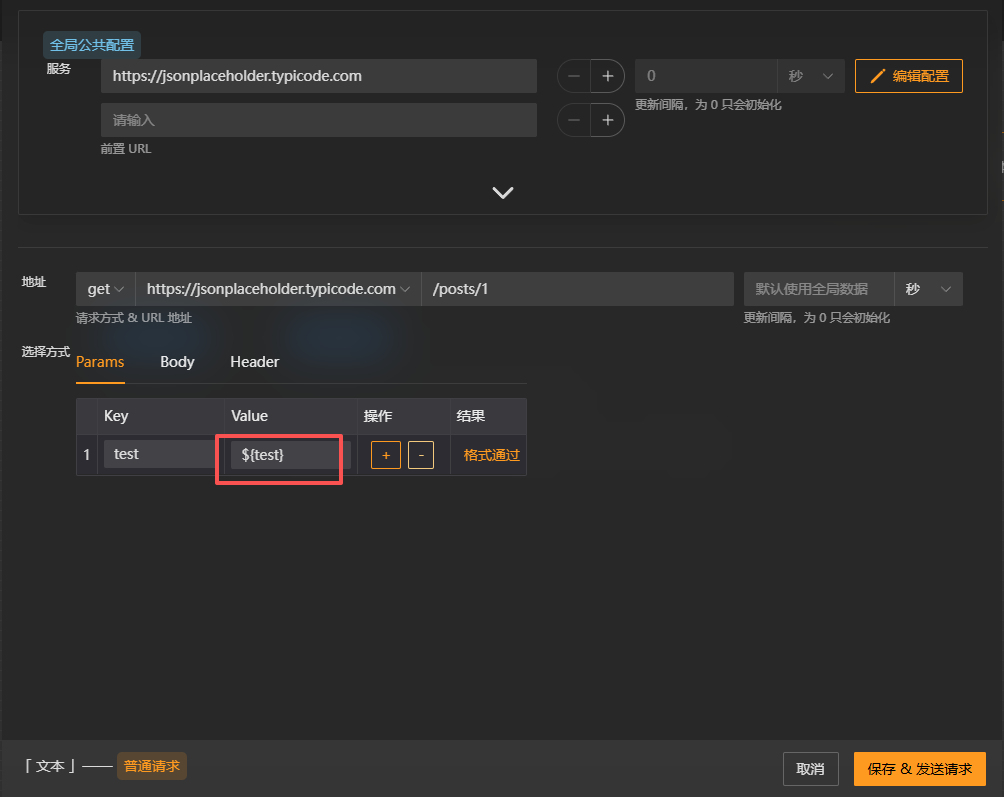The height and width of the screenshot is (797, 1004).
Task: Click the Value input containing ${test}
Action: point(291,455)
